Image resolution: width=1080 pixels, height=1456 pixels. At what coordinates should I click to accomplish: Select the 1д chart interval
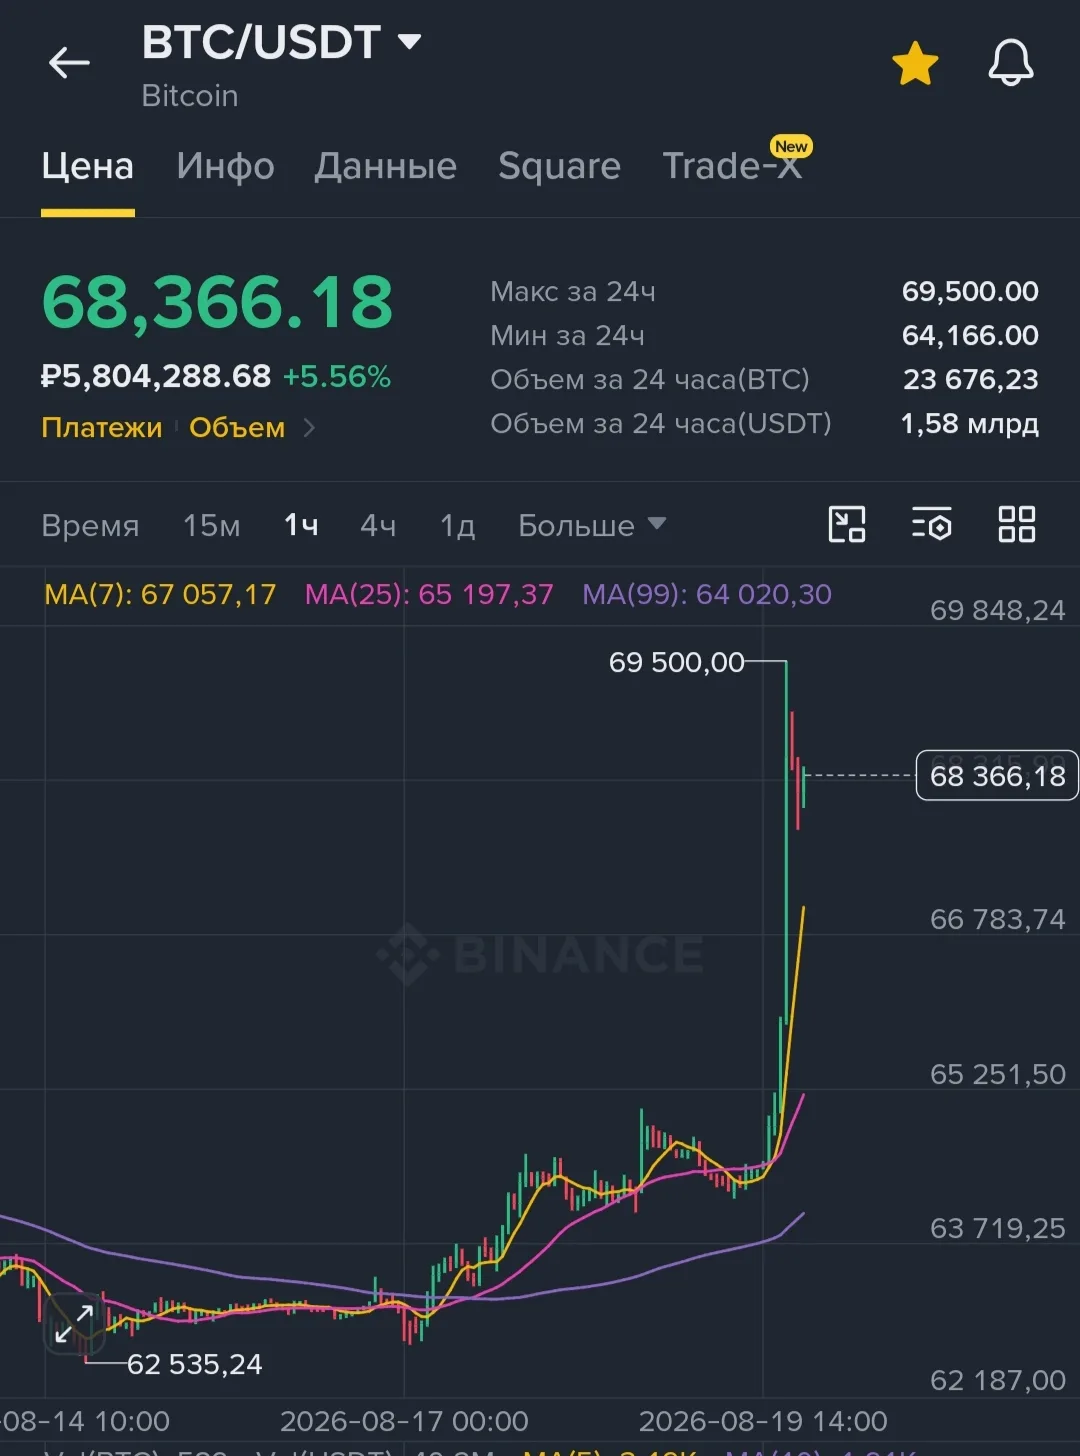[457, 526]
